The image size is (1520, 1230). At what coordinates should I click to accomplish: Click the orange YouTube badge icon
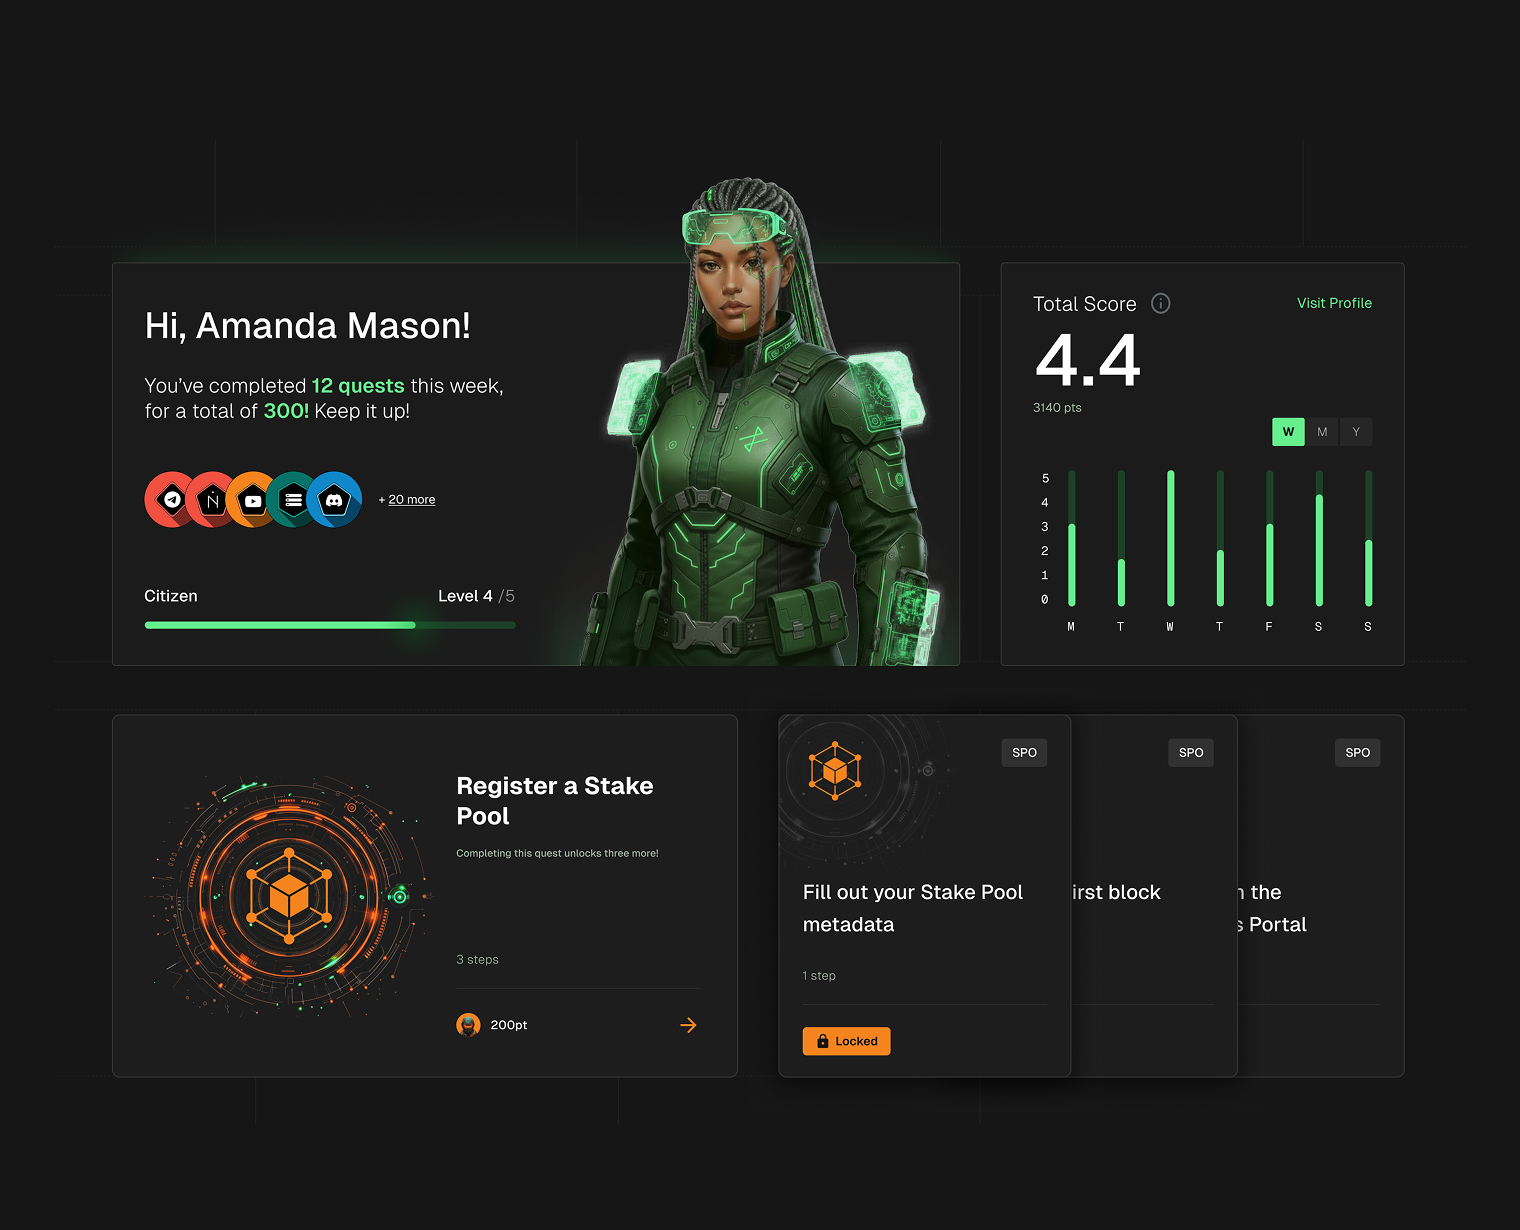tap(253, 499)
